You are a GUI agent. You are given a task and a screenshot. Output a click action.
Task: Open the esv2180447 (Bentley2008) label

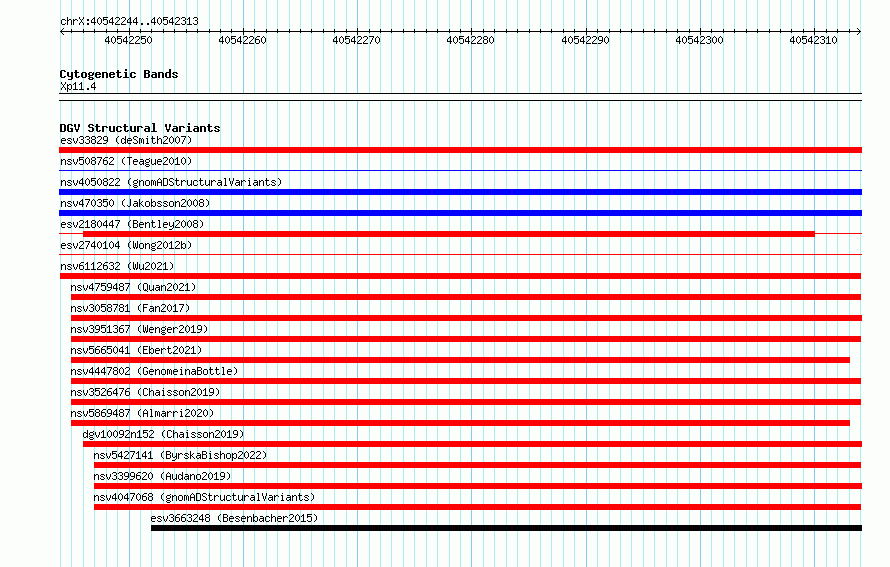pyautogui.click(x=132, y=224)
